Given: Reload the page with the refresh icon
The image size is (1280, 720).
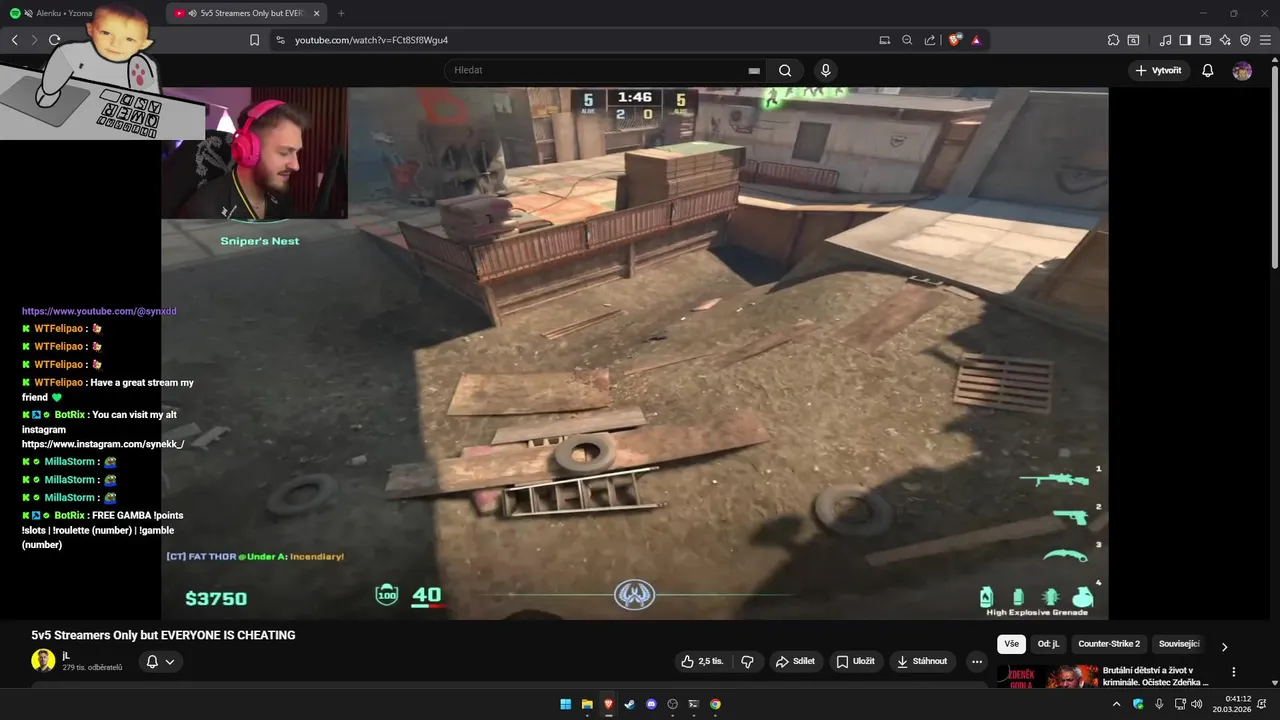Looking at the screenshot, I should click(x=54, y=40).
